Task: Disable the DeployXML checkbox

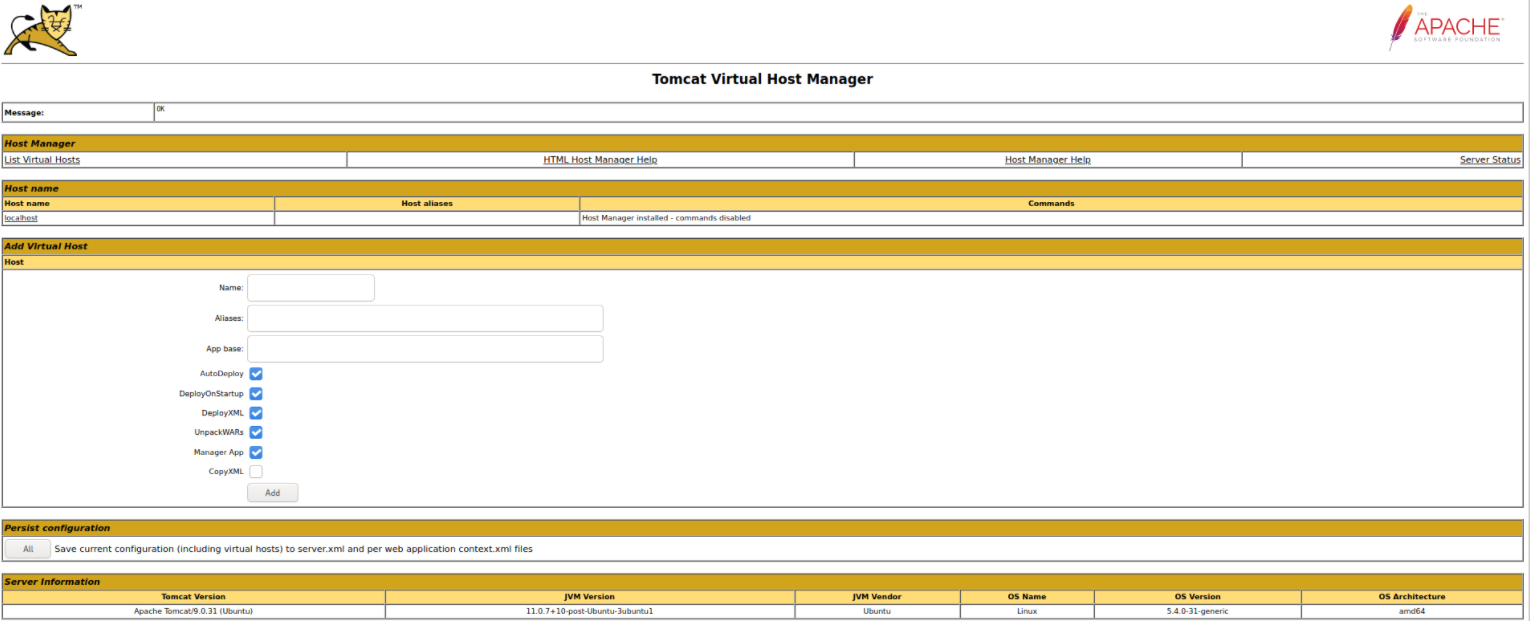Action: 256,413
